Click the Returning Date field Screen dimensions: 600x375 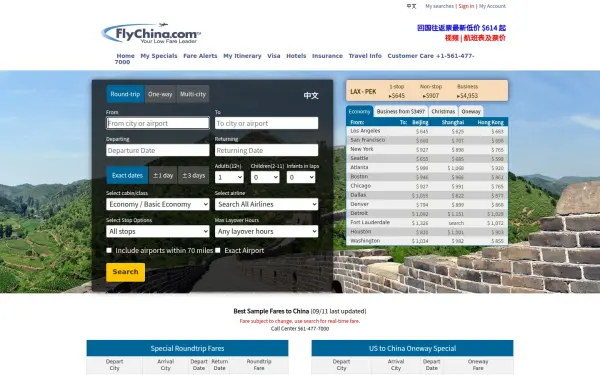[x=266, y=150]
